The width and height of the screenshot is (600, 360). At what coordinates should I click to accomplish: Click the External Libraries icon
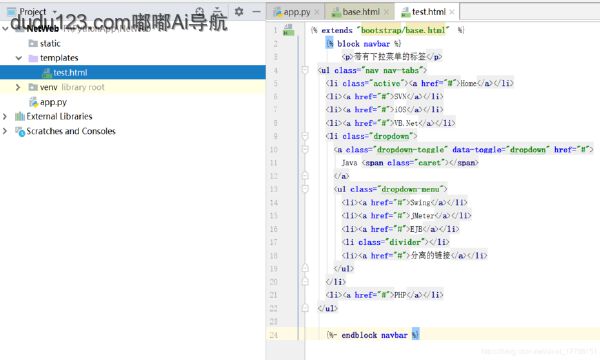[x=20, y=116]
